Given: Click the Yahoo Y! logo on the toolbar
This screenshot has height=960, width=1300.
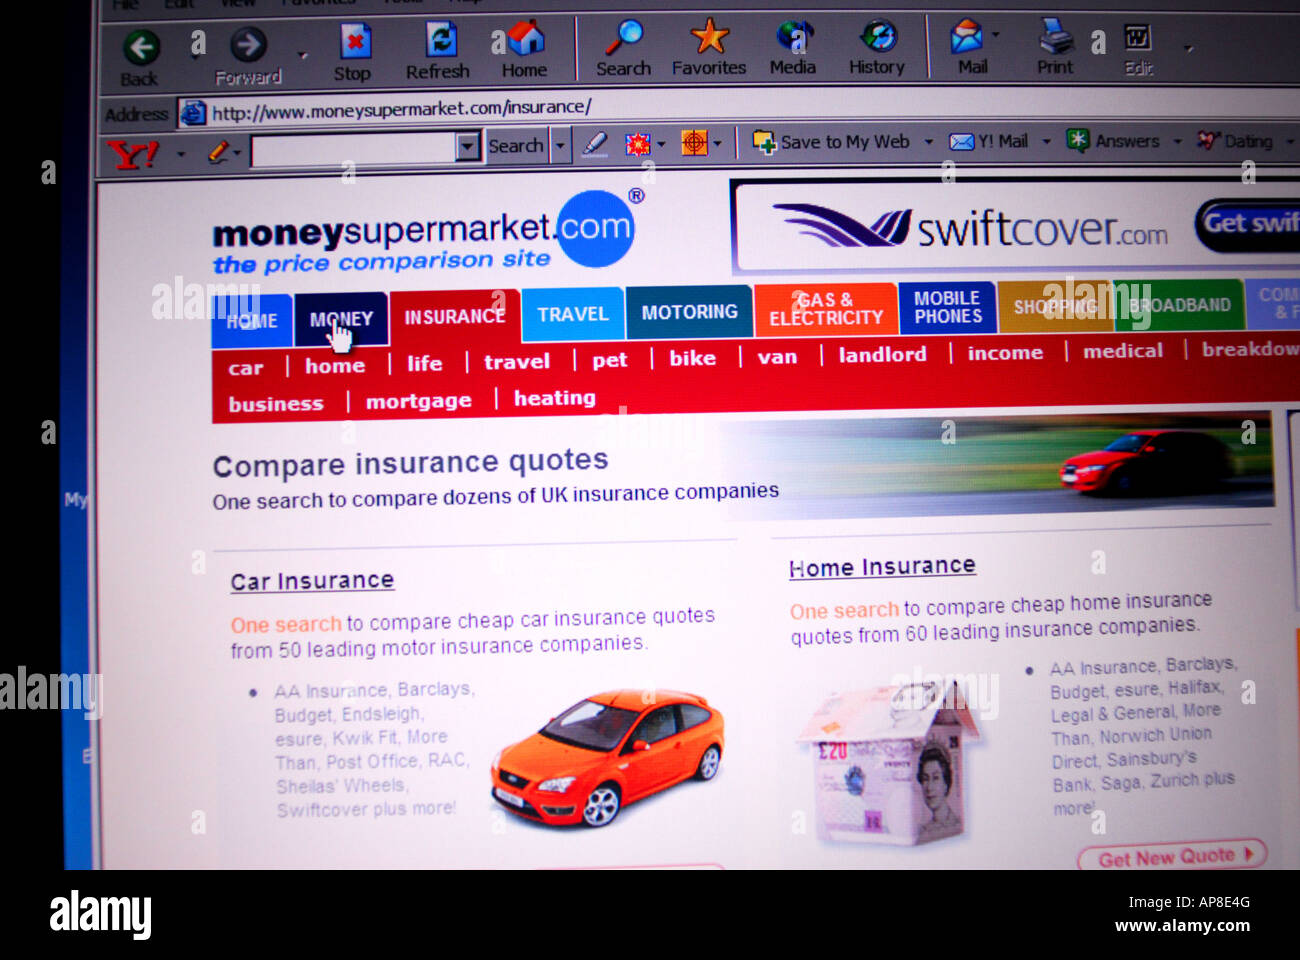Looking at the screenshot, I should 133,155.
